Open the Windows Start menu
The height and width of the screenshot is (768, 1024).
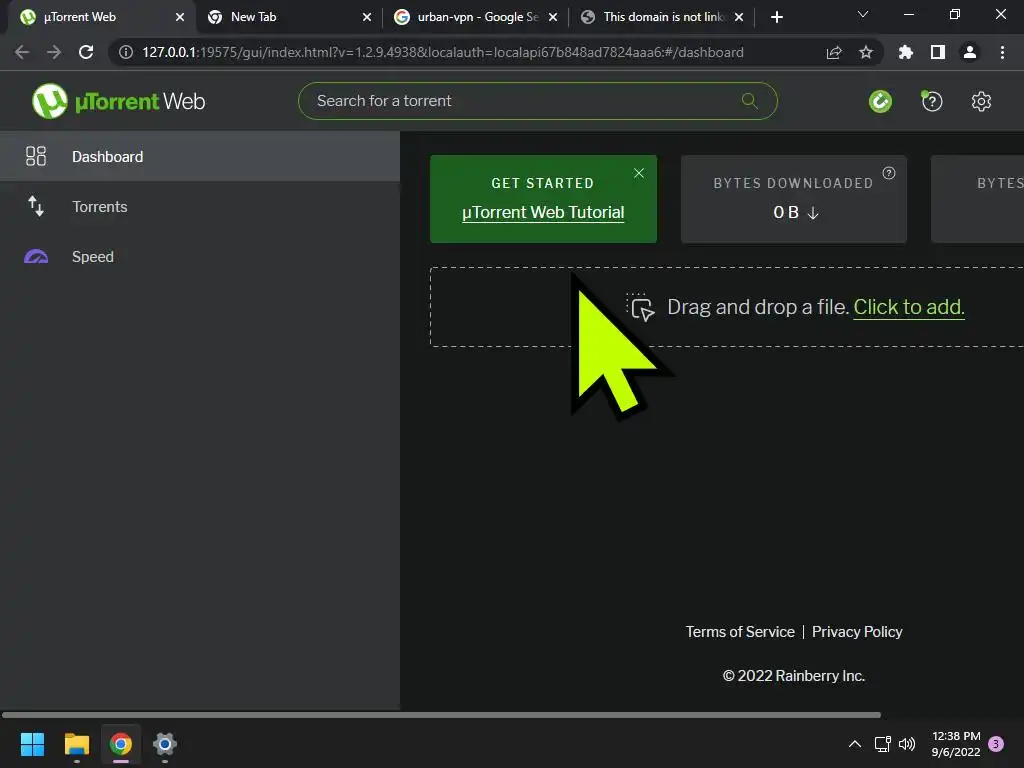[32, 744]
